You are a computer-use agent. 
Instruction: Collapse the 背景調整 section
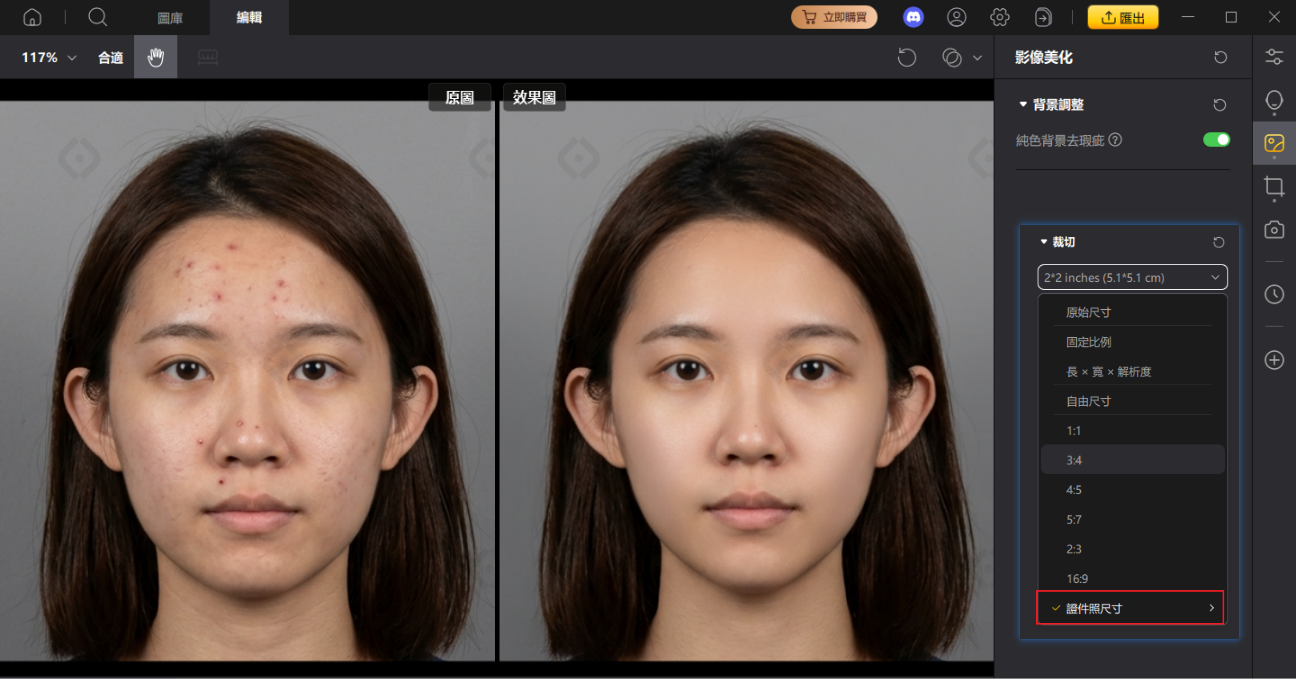(1022, 104)
